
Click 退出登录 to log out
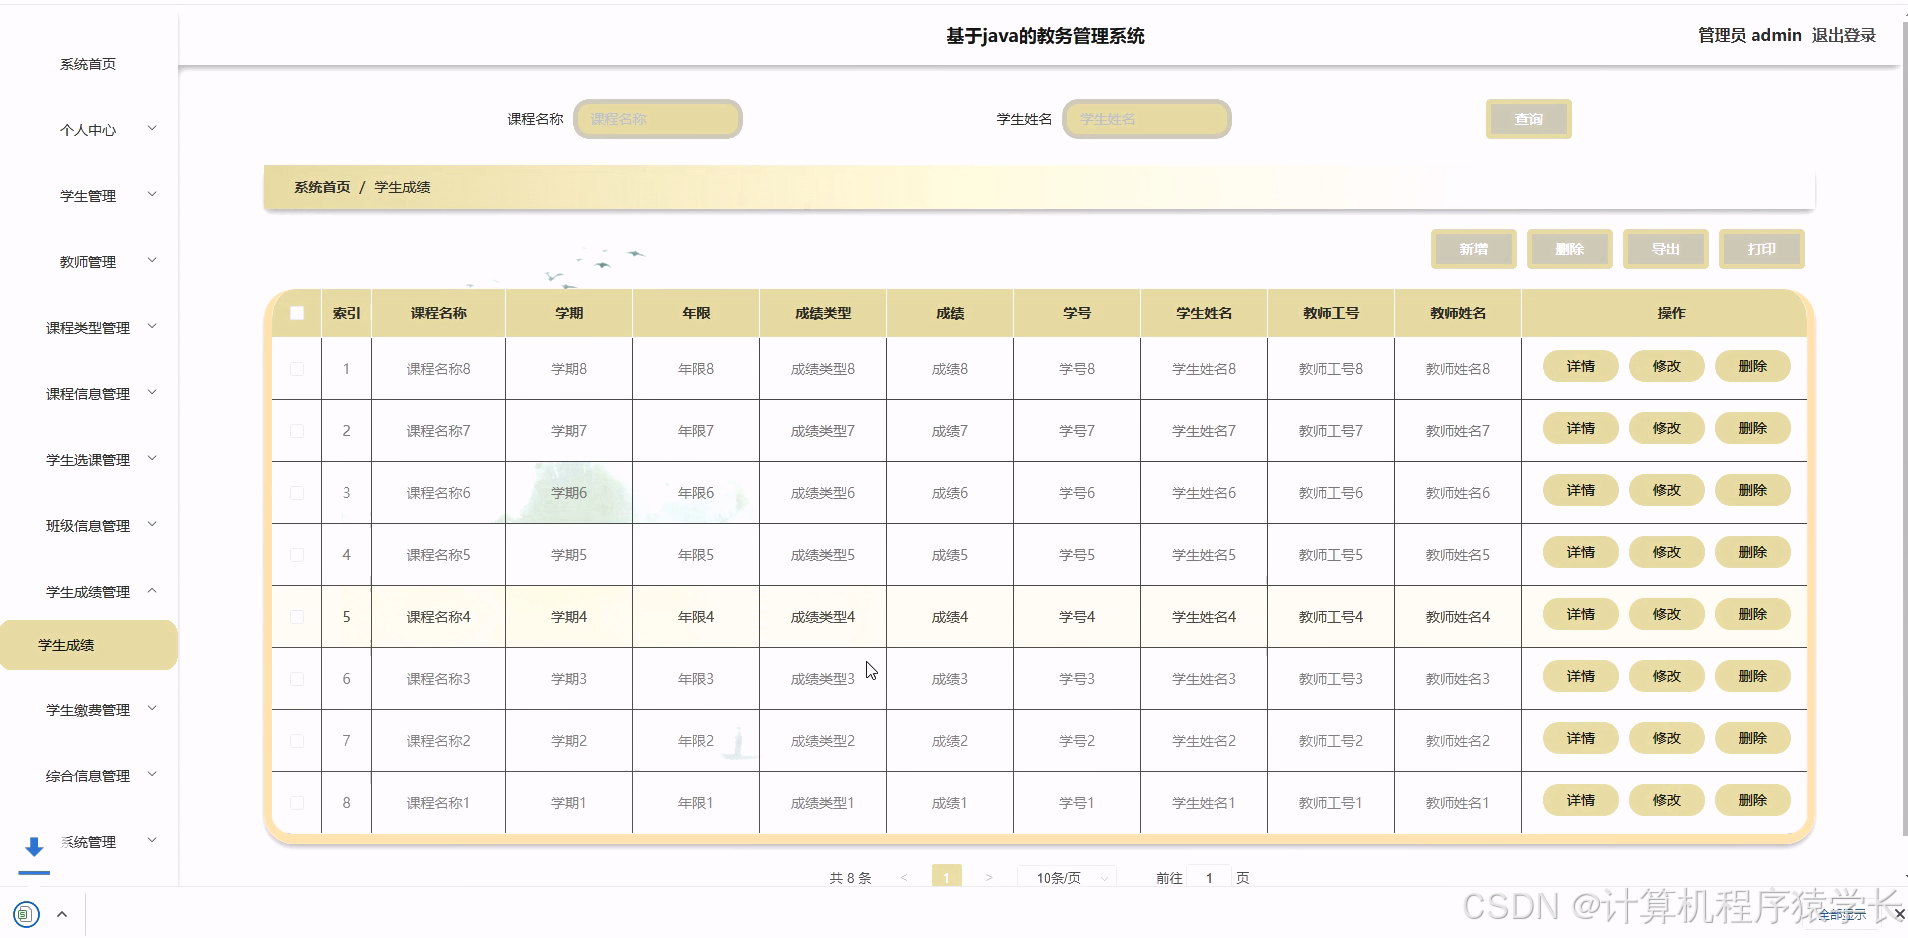pos(1845,34)
